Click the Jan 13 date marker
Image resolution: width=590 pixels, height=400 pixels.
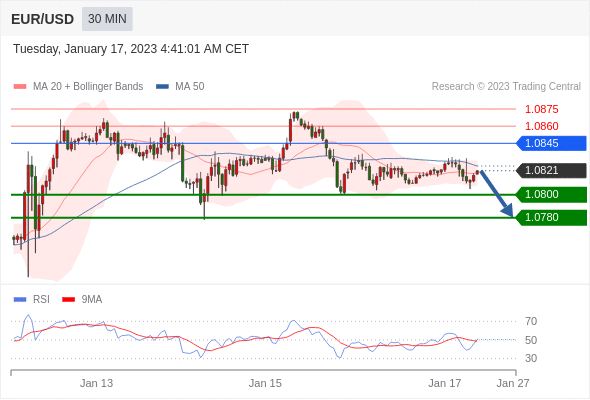(x=96, y=383)
